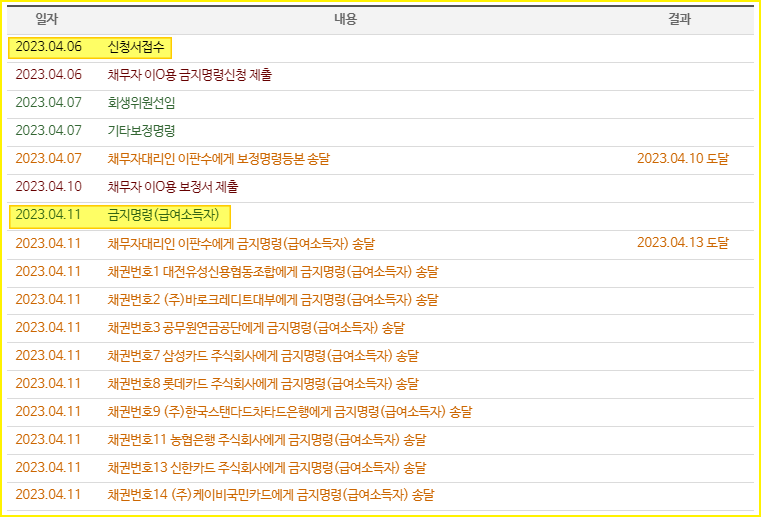Click date 2023.04.06 of 신청서접수 row
The image size is (761, 517).
[49, 47]
